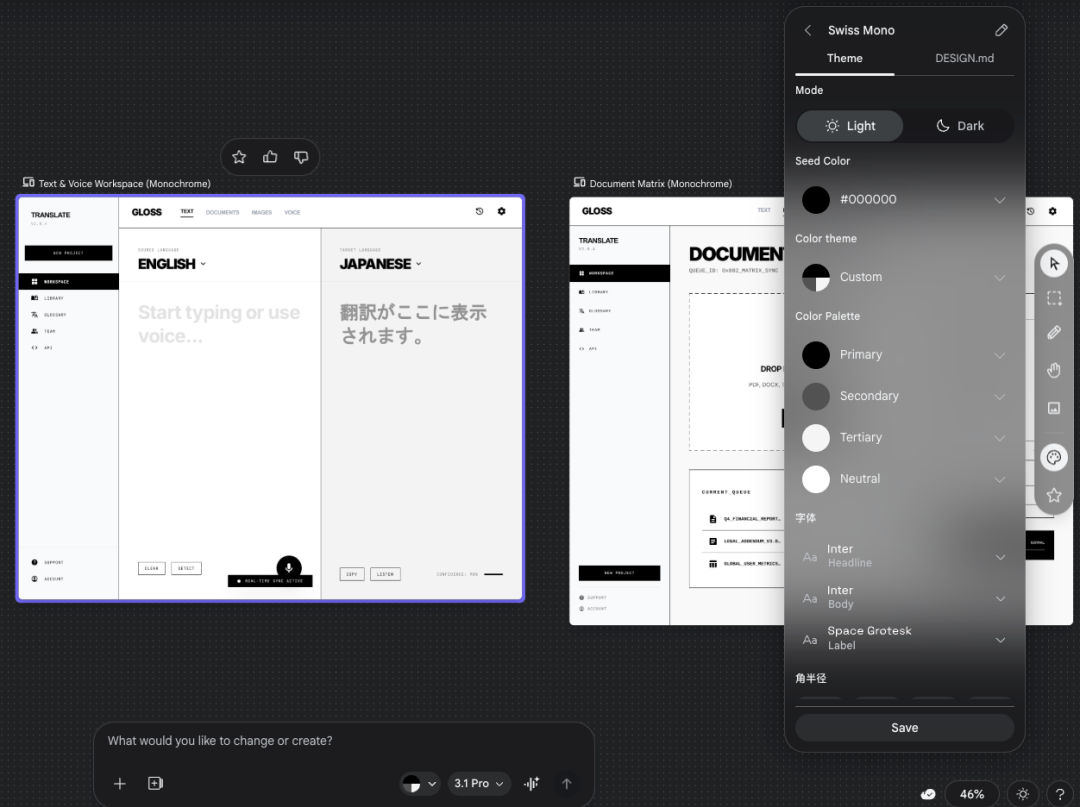The height and width of the screenshot is (807, 1080).
Task: Toggle the brightness icon near zoom level
Action: [1022, 794]
